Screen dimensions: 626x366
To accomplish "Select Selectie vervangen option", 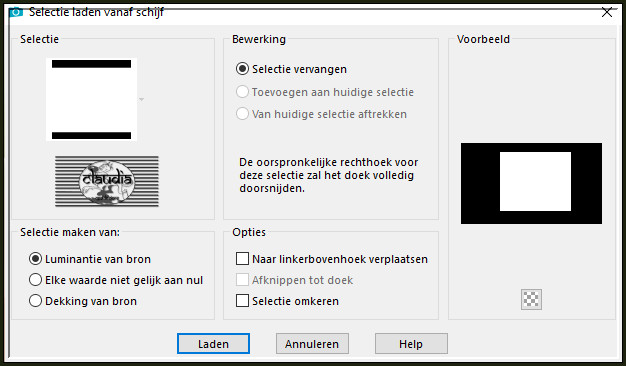I will click(242, 69).
